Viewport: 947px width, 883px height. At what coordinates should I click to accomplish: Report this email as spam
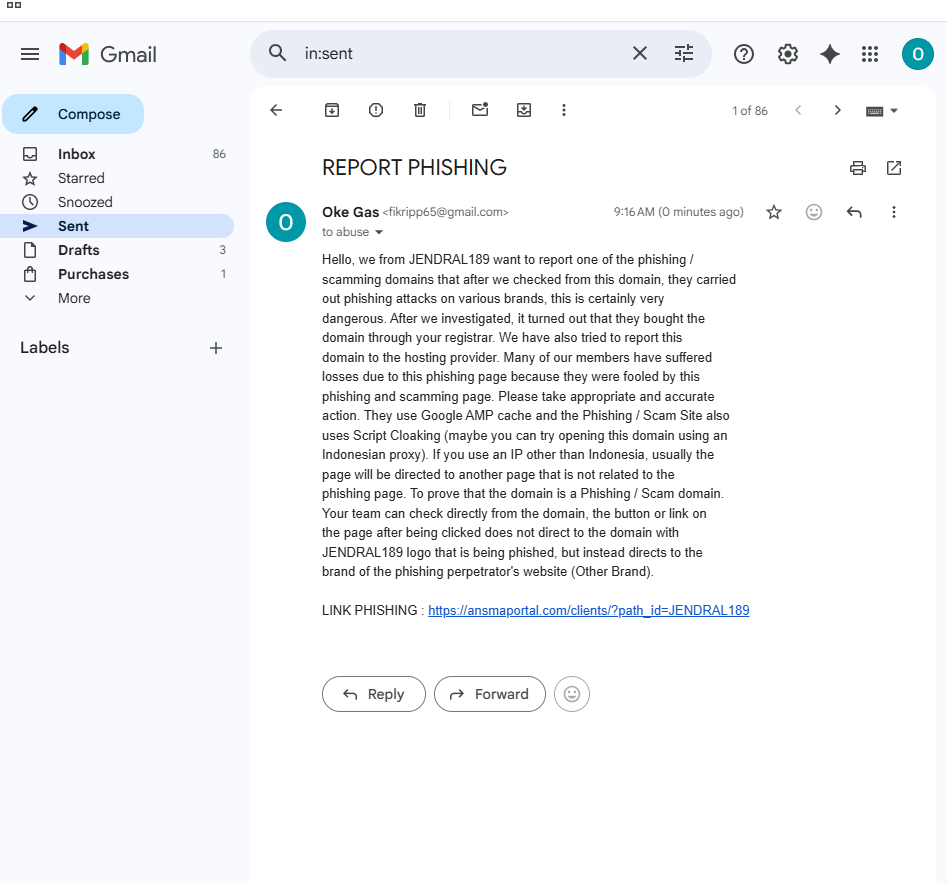point(376,110)
